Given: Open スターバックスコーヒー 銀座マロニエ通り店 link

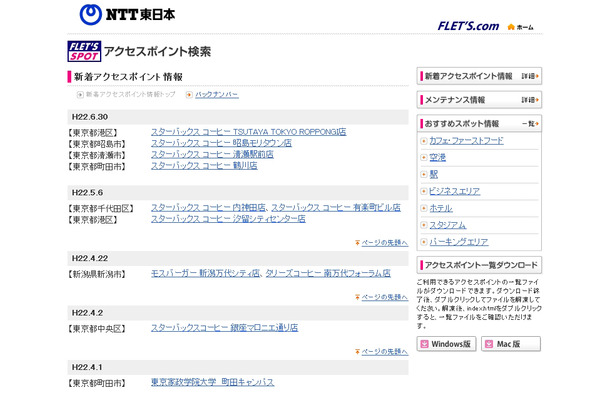Looking at the screenshot, I should pos(224,328).
